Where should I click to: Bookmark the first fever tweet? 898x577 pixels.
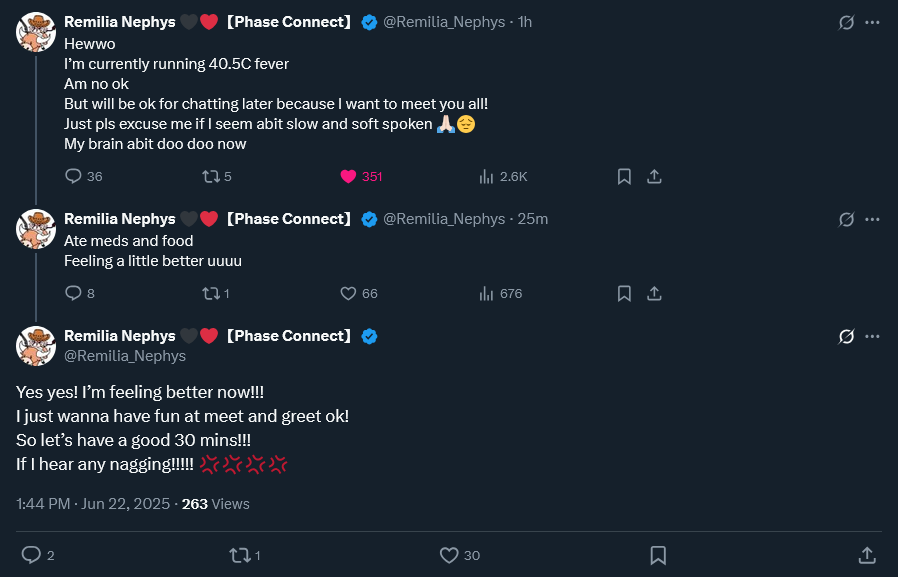point(624,176)
